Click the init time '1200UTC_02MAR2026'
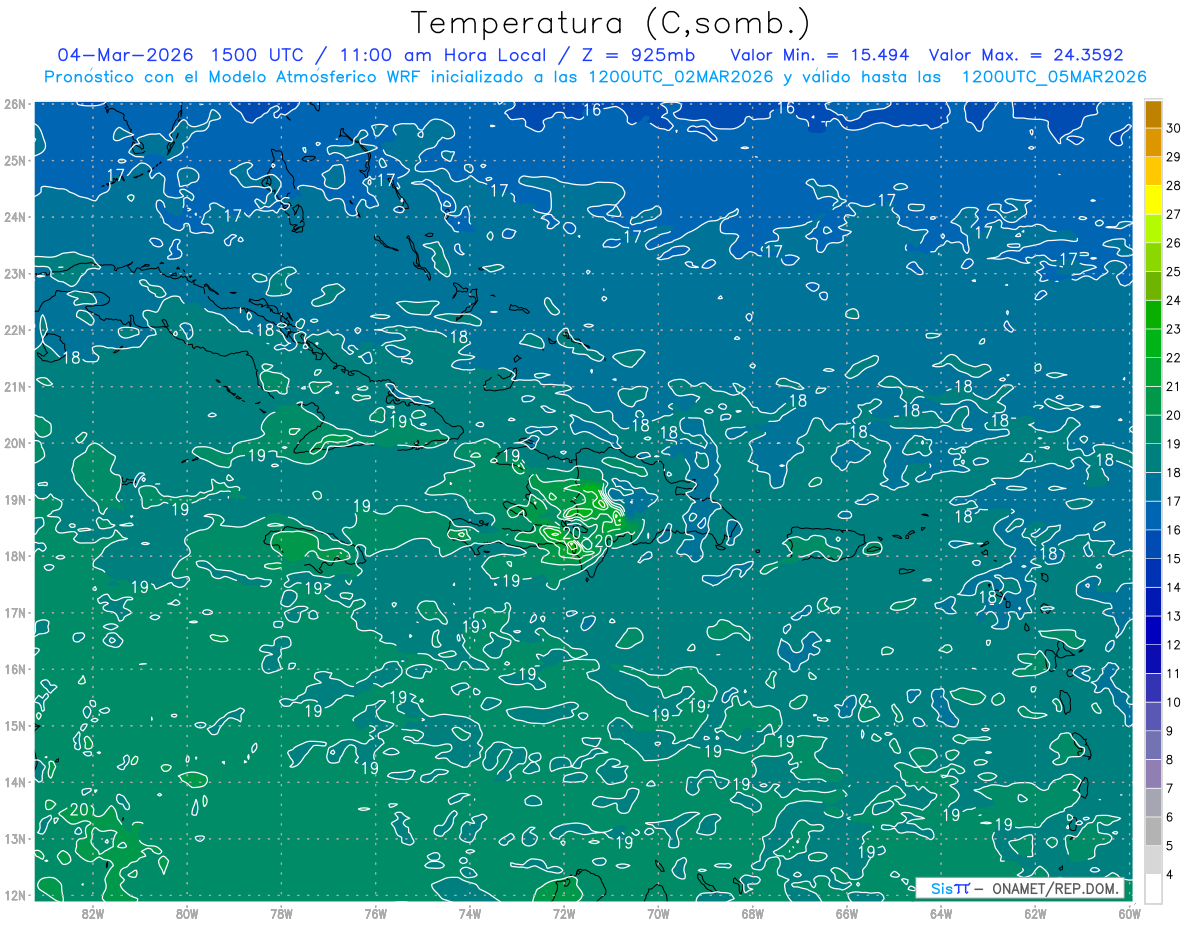 click(679, 77)
